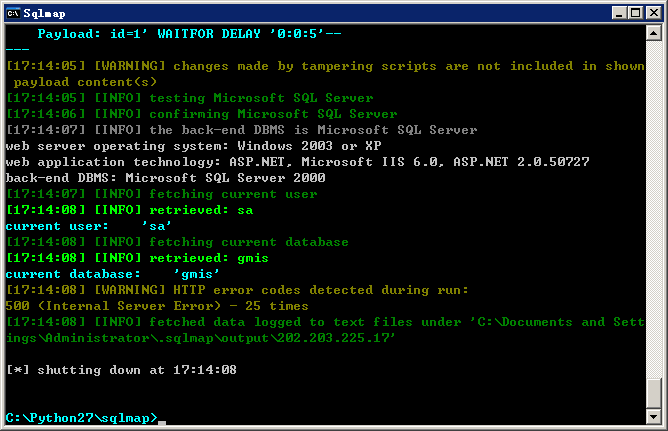Click the sqlmap output path 202.203.225.17

[200, 338]
